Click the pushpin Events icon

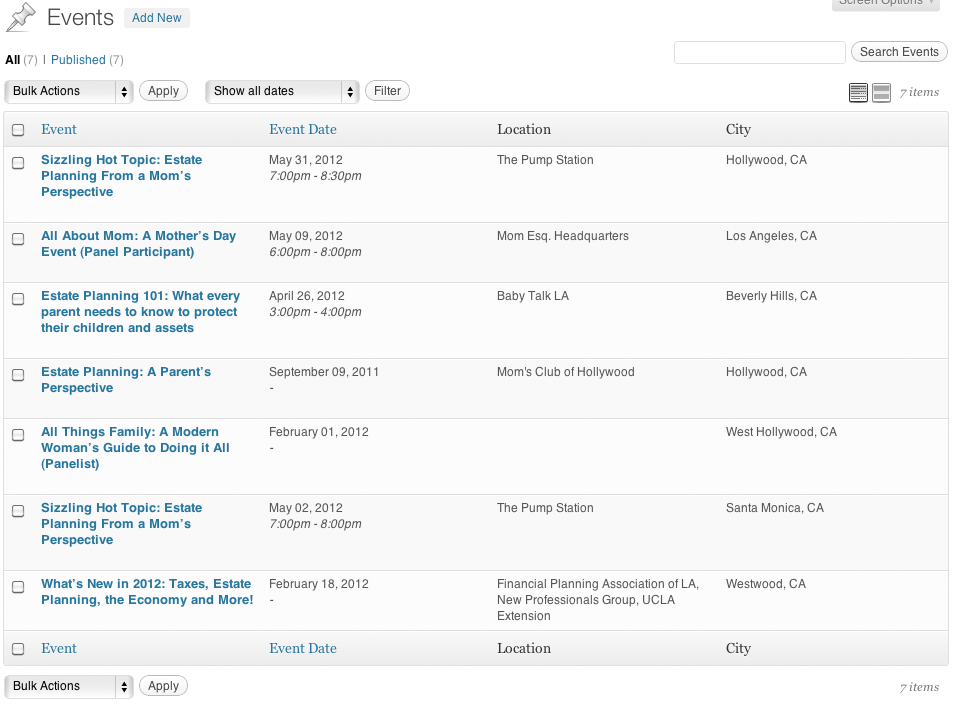(21, 17)
